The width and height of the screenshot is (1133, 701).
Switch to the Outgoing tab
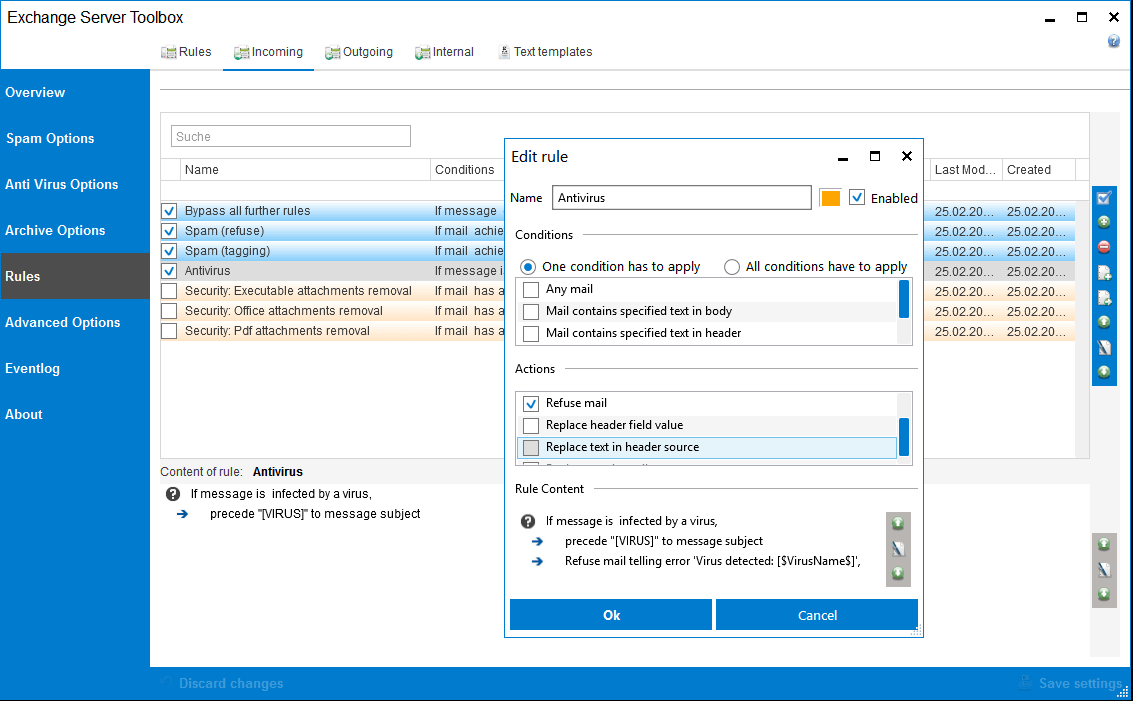[359, 52]
